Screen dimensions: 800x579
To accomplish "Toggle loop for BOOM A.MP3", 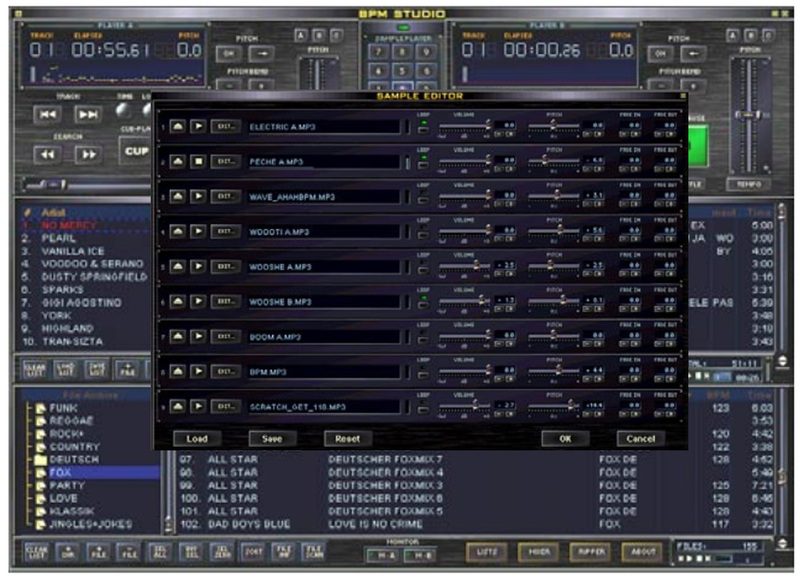I will [423, 340].
